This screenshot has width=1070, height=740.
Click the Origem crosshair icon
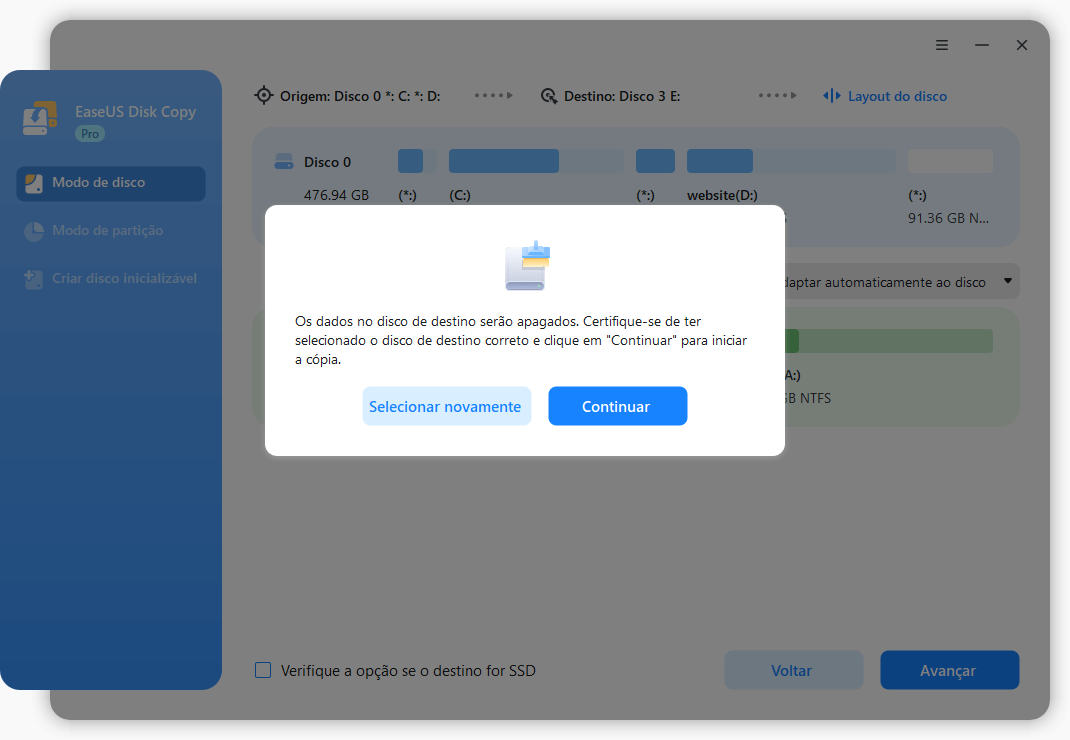click(x=264, y=95)
